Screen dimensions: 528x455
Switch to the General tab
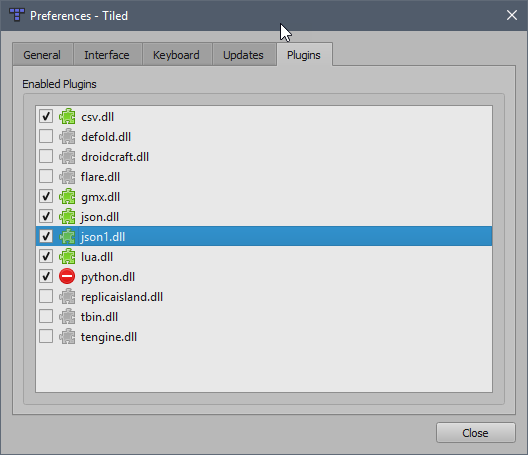coord(42,55)
